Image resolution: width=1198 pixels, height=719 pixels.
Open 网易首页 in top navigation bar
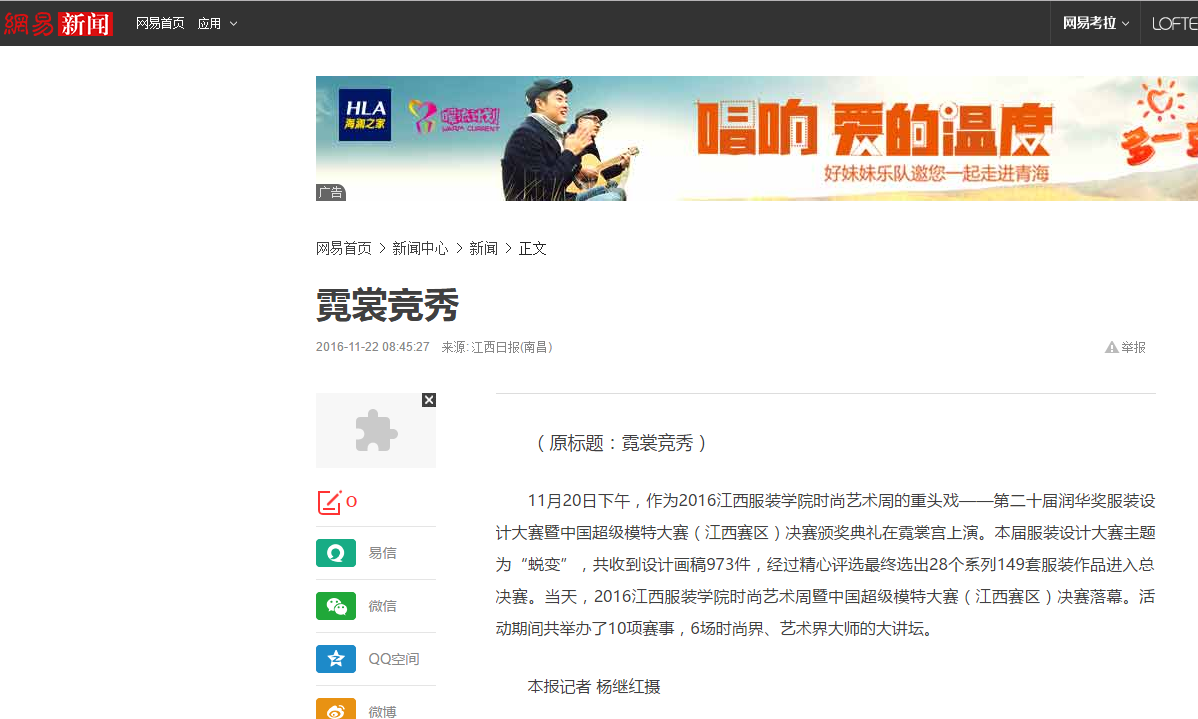(160, 23)
